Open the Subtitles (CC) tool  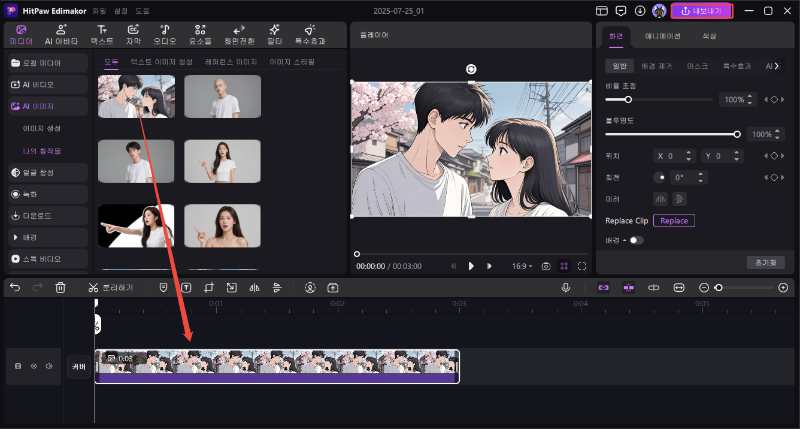point(133,35)
